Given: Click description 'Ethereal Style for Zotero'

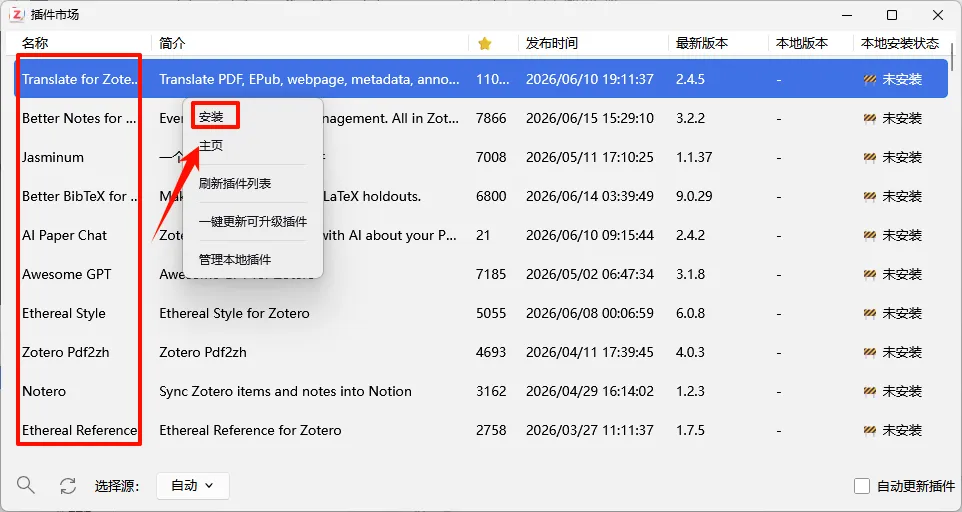Looking at the screenshot, I should coord(234,313).
